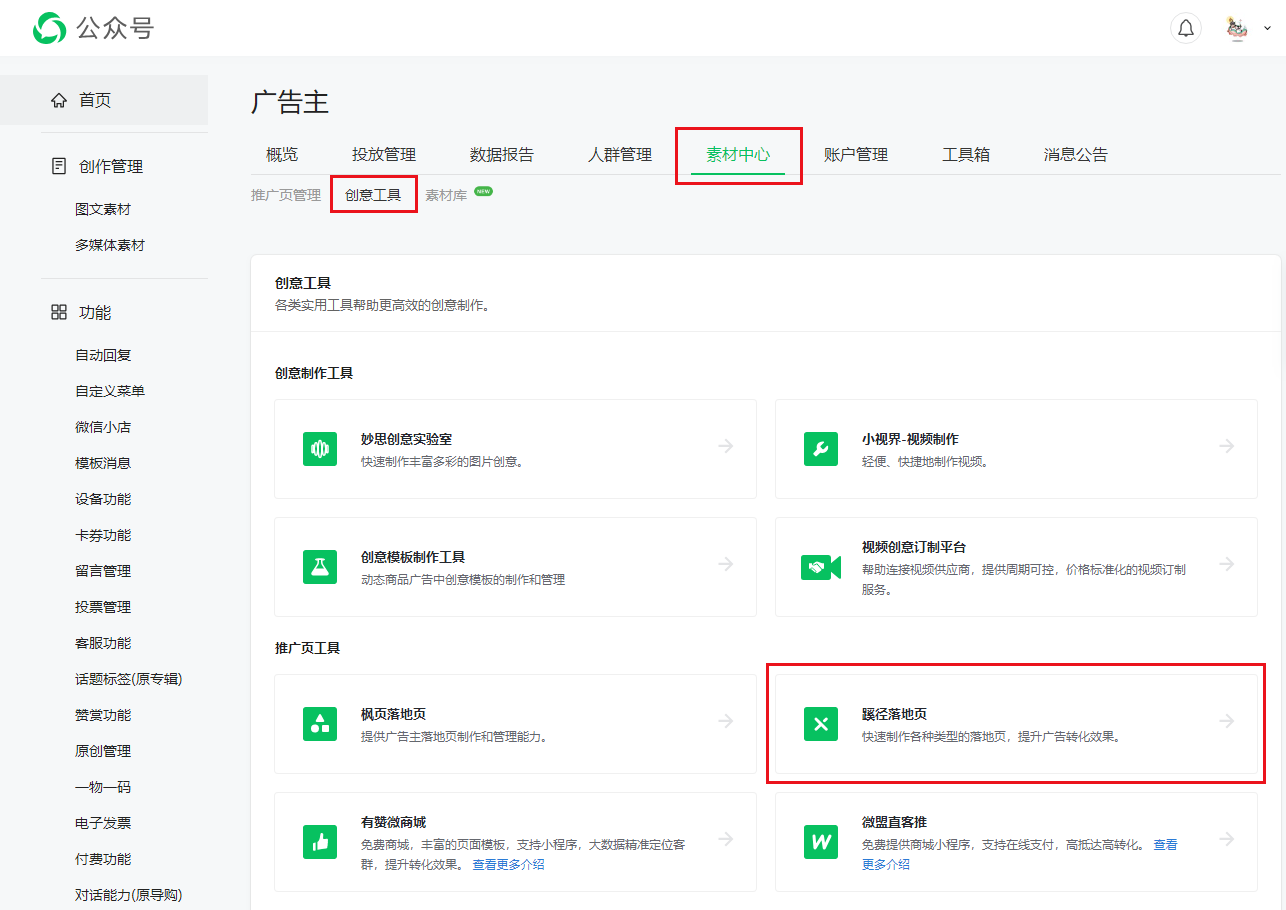The image size is (1286, 910).
Task: Click the arrow on 小视界-视频制作 card
Action: 1227,446
